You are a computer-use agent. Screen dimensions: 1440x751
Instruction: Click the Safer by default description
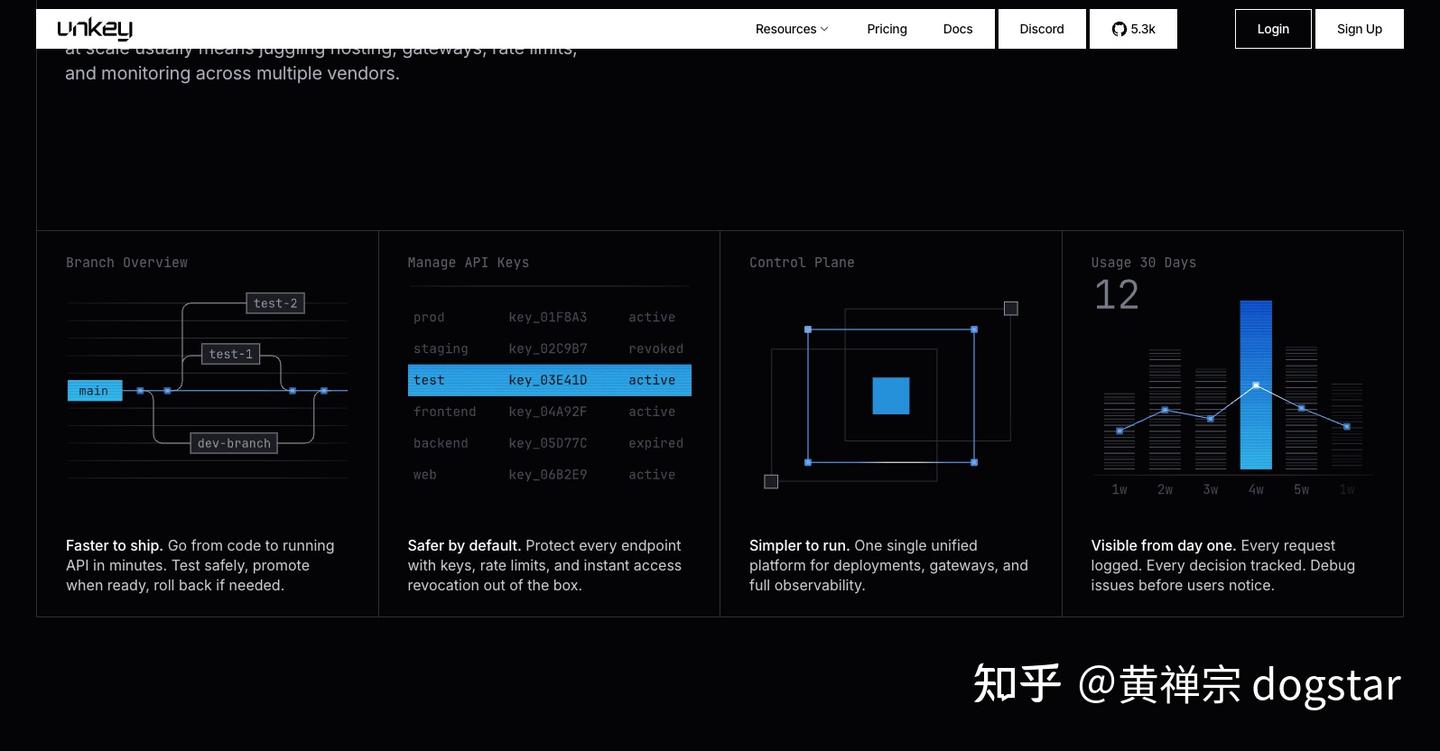click(x=545, y=565)
